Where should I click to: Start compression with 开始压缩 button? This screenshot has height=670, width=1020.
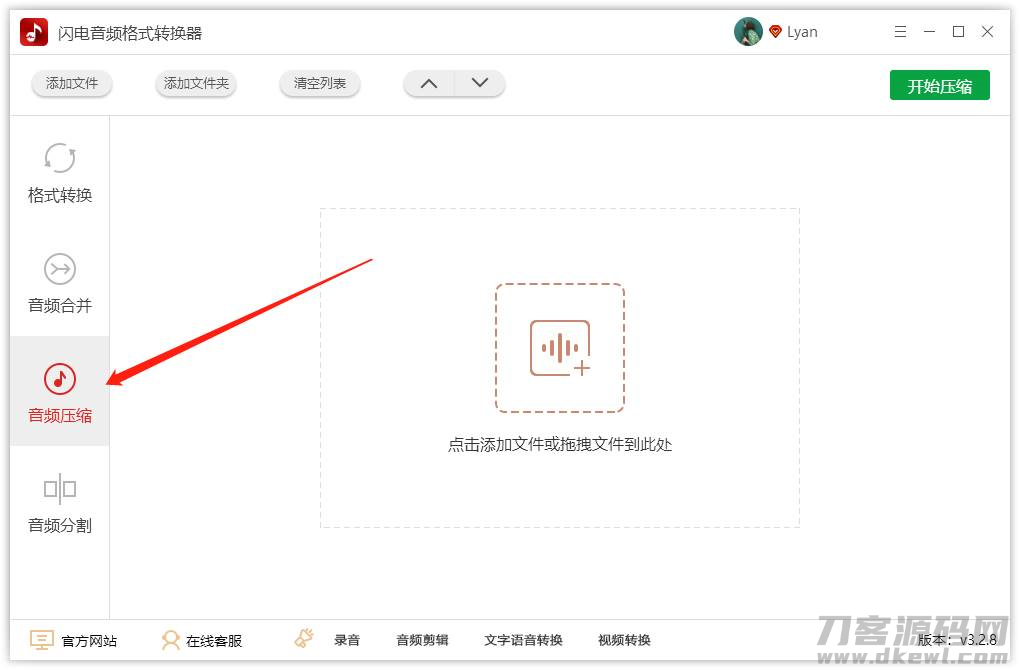coord(939,85)
